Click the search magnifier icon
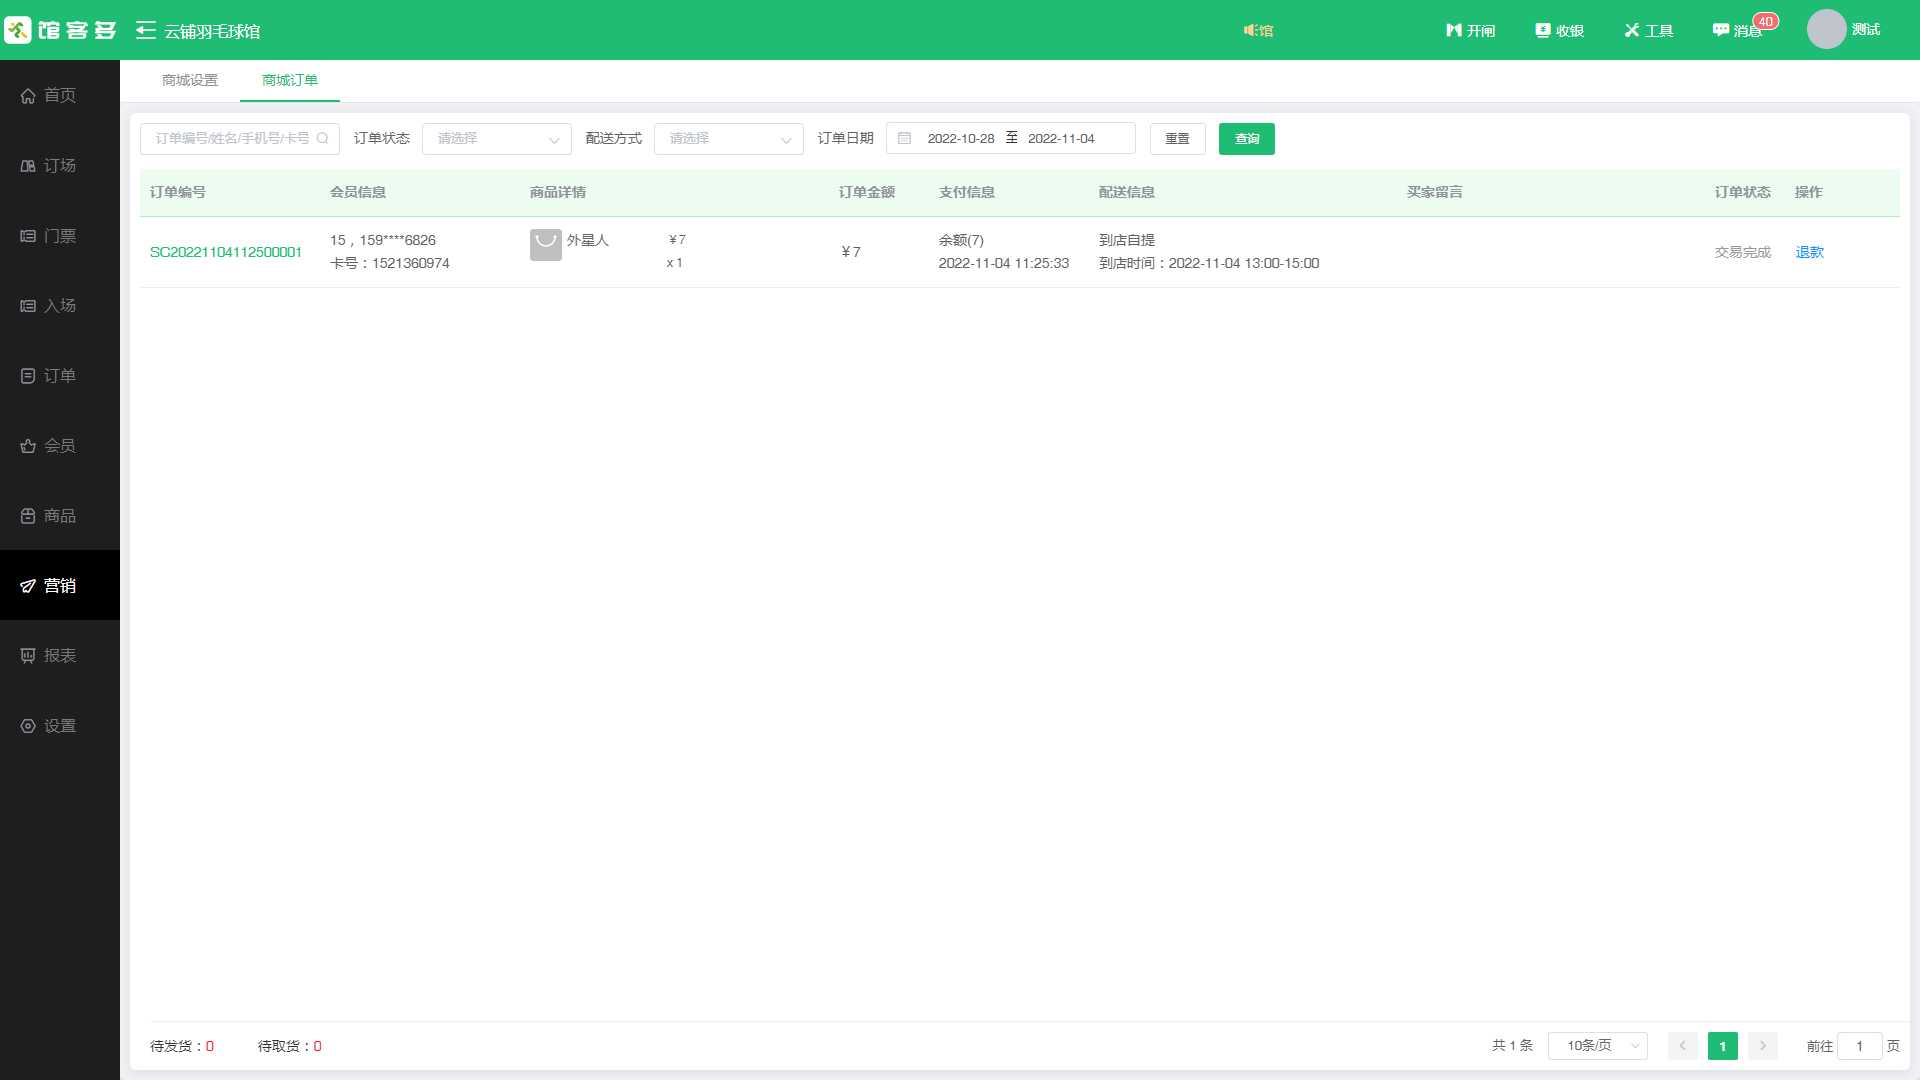This screenshot has width=1920, height=1080. (323, 138)
